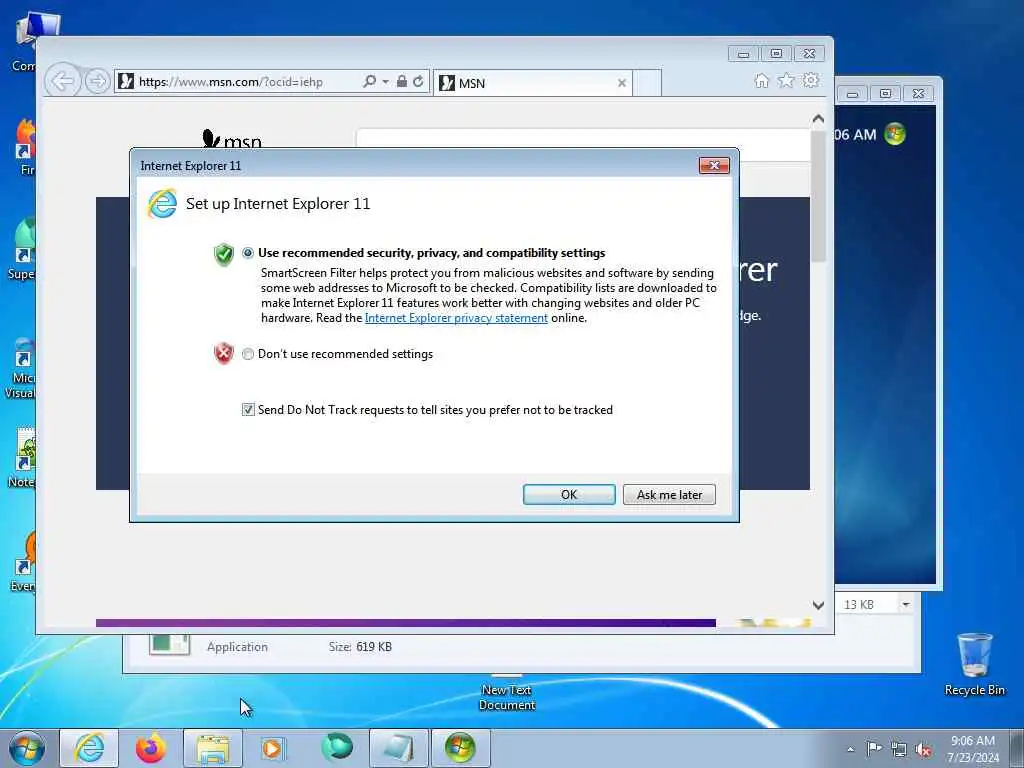1024x768 pixels.
Task: Close the Internet Explorer 11 setup dialog
Action: (x=714, y=165)
